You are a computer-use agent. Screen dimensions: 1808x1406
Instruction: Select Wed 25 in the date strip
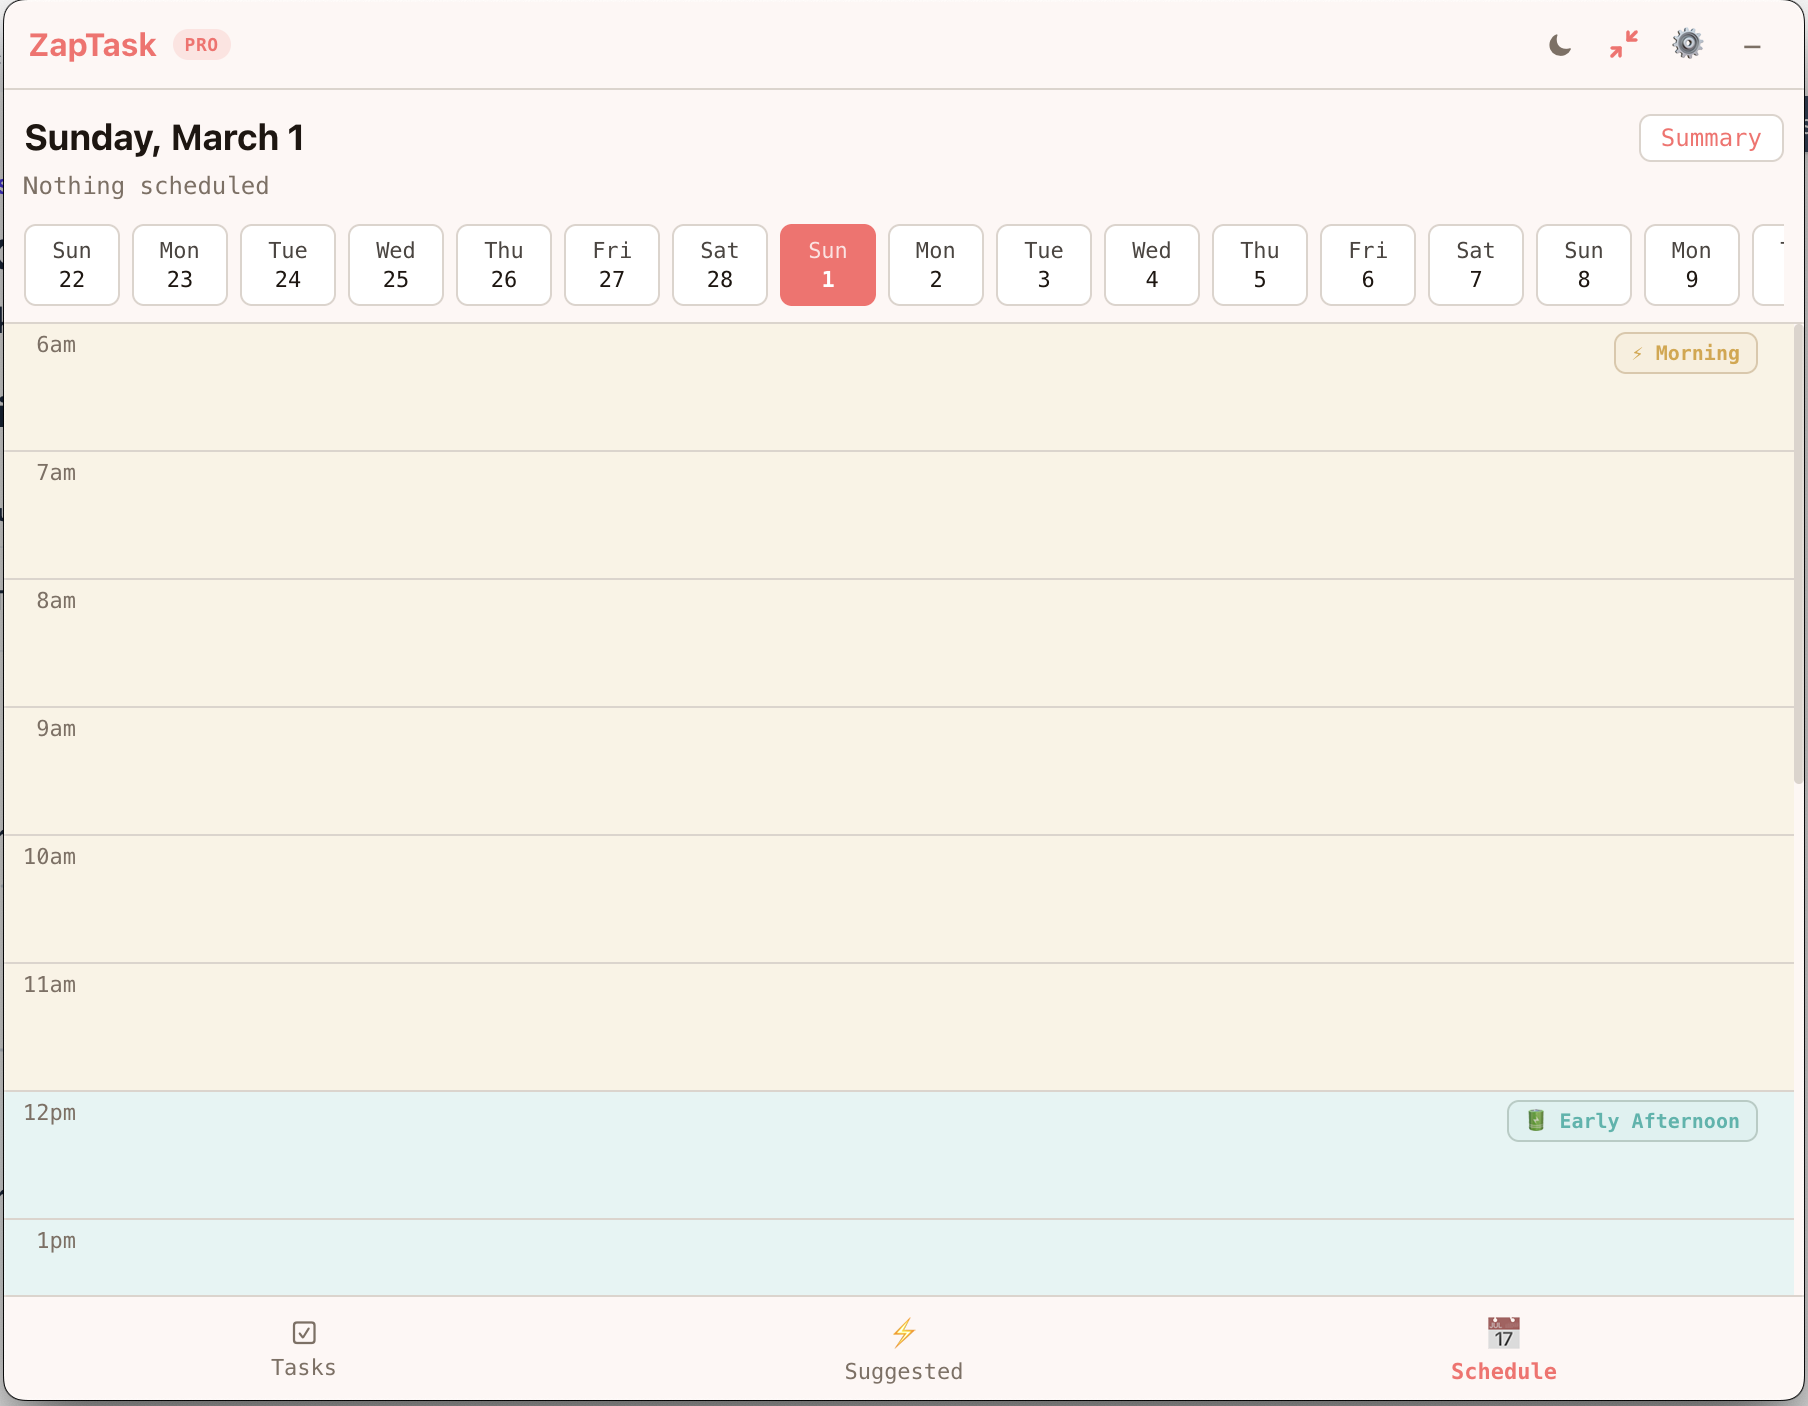pos(396,265)
